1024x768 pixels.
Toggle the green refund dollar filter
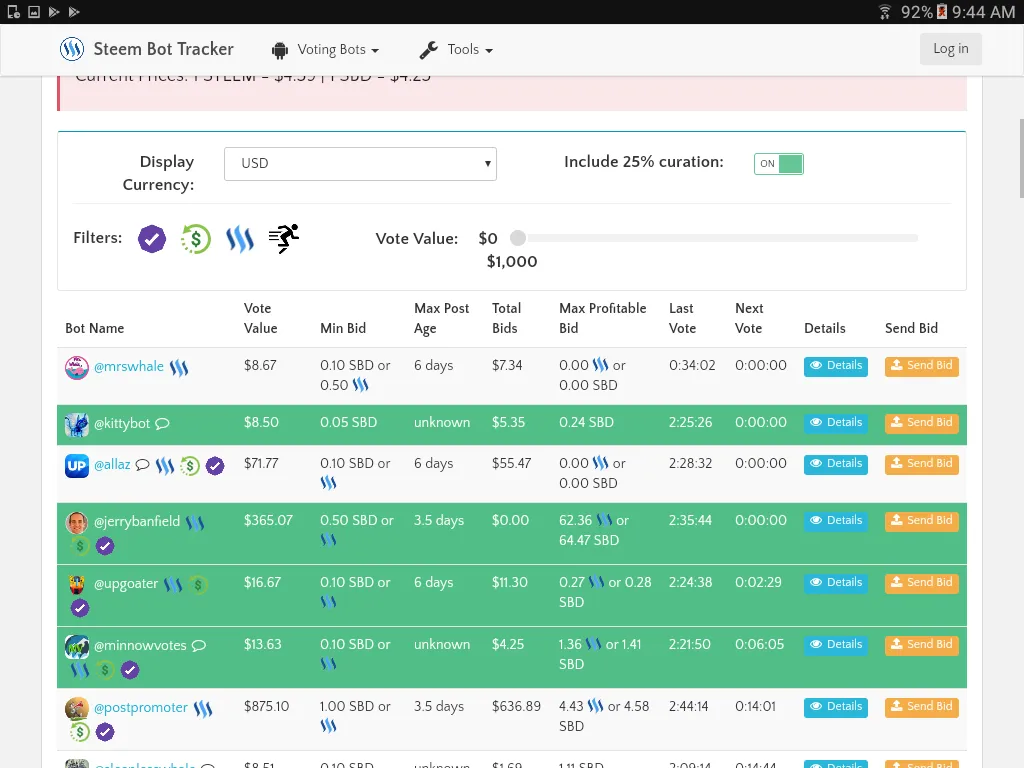(x=195, y=238)
